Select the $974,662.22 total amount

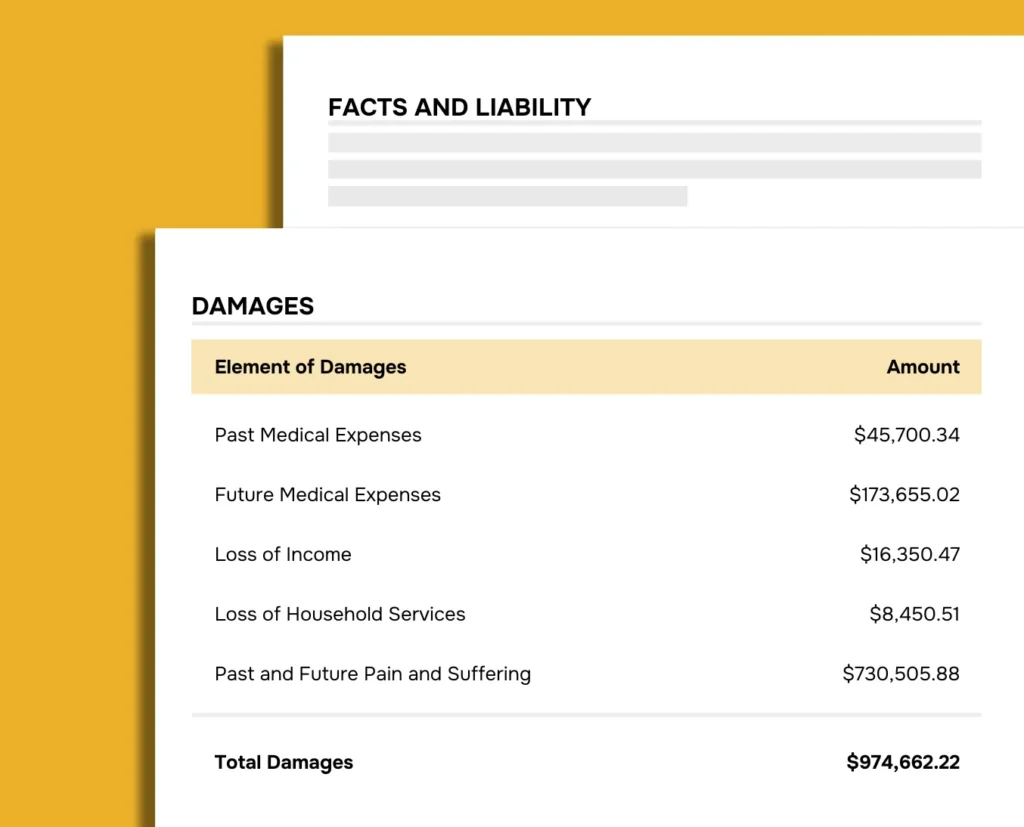pyautogui.click(x=902, y=762)
